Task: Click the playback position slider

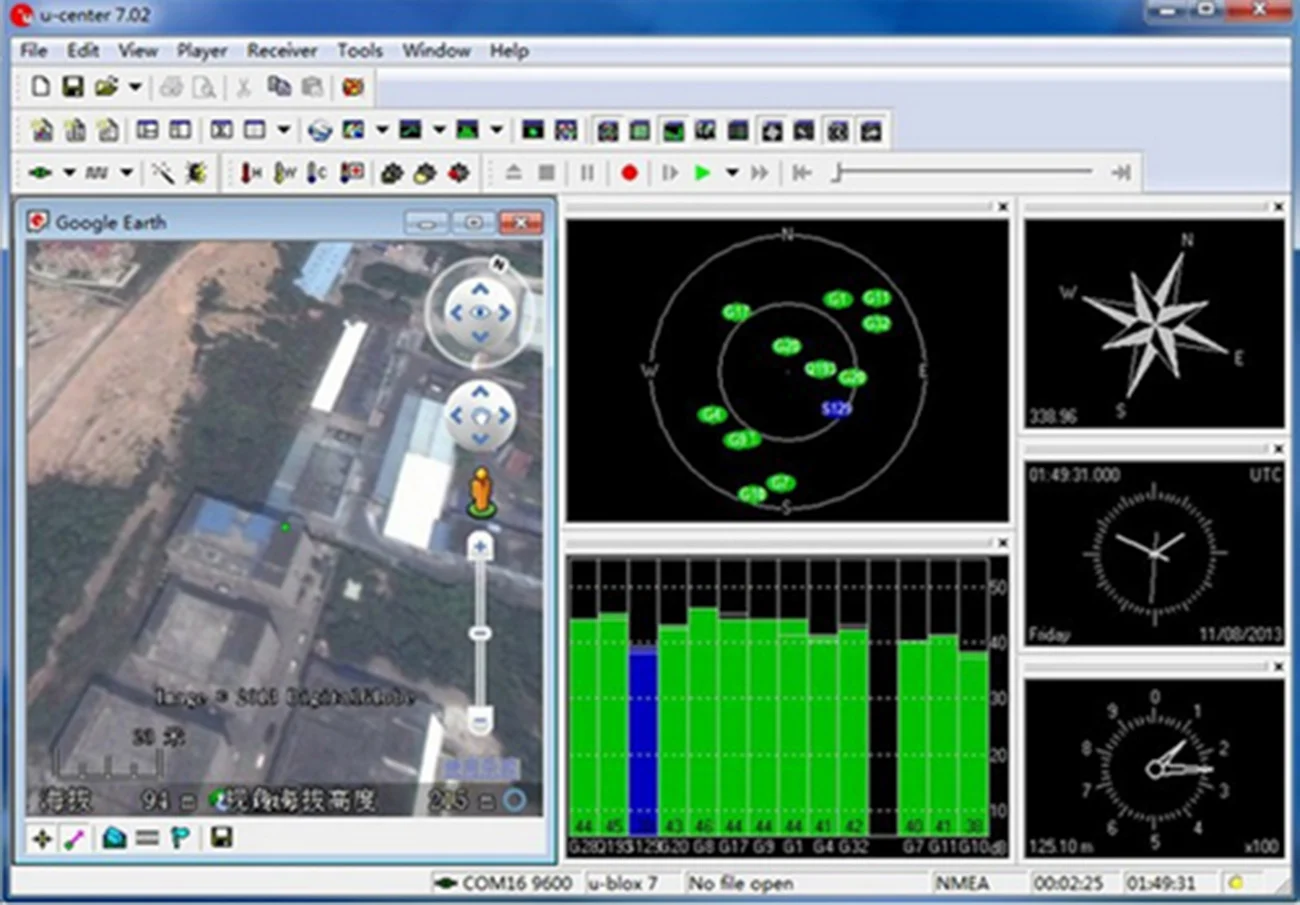Action: click(963, 173)
